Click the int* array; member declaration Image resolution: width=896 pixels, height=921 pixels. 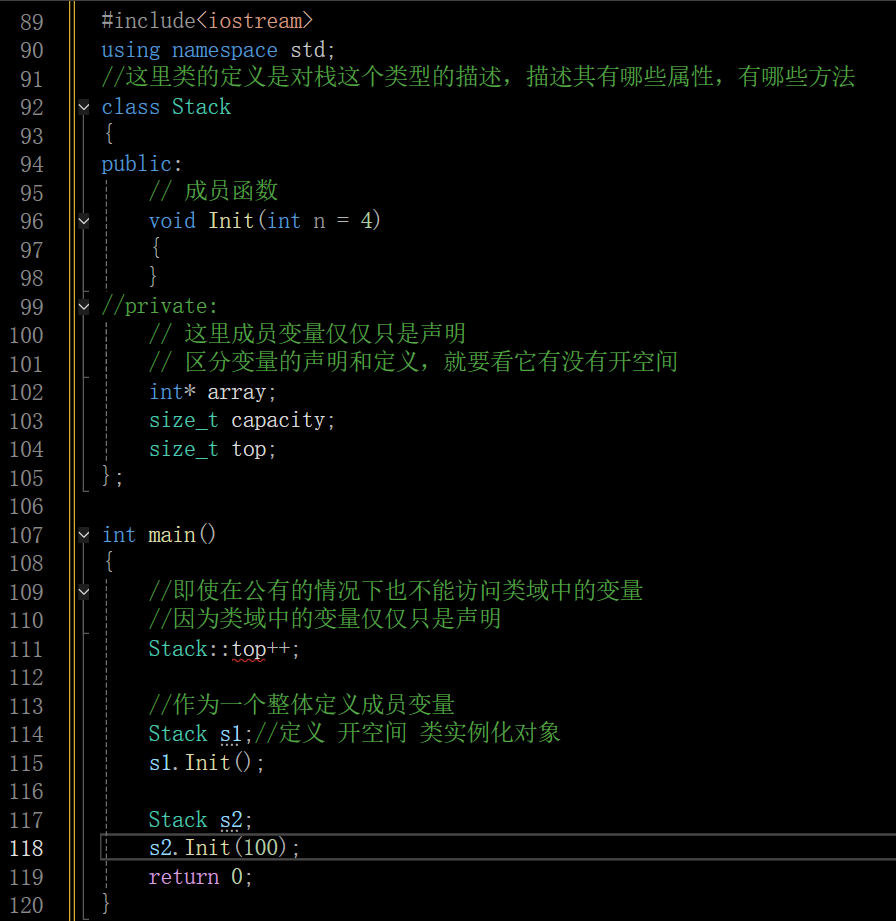click(212, 392)
